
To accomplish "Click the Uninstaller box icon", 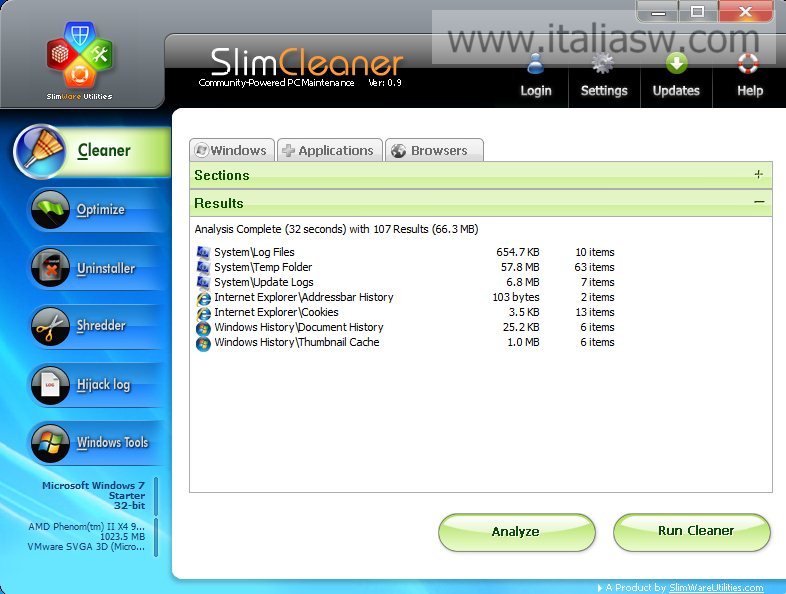I will 50,268.
